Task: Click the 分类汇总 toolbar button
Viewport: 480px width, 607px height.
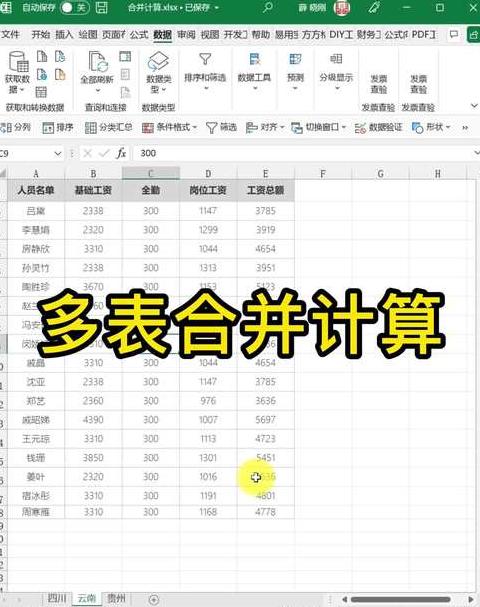Action: tap(108, 127)
